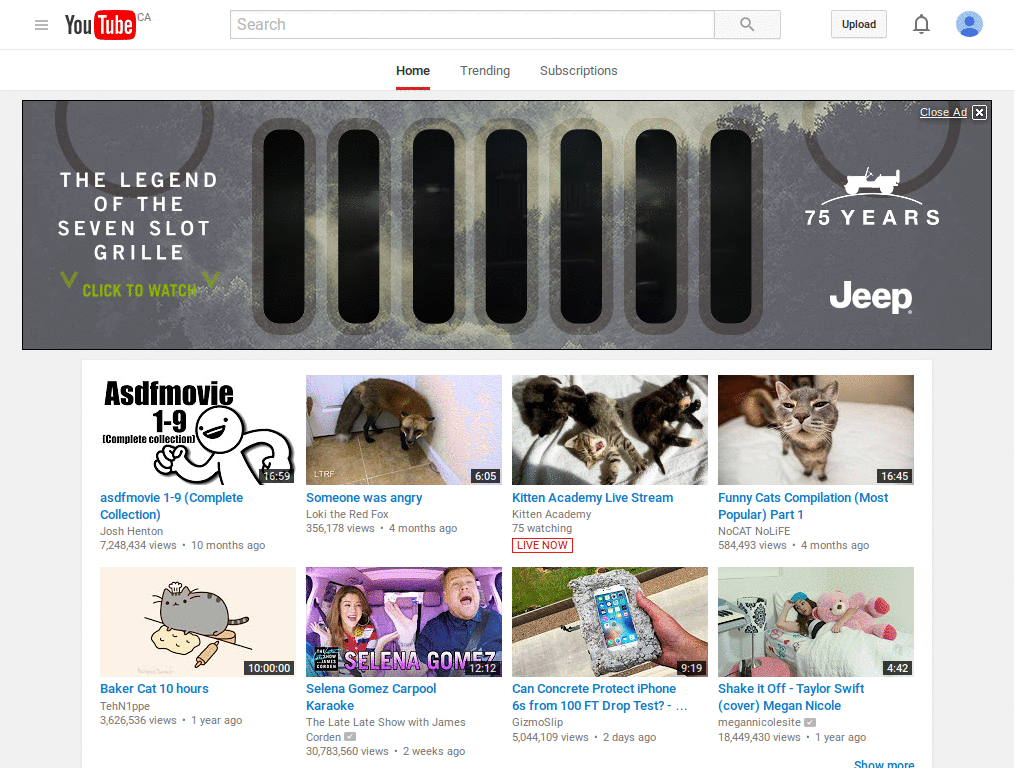The height and width of the screenshot is (768, 1024).
Task: Click the 7,248,434 views text
Action: (138, 545)
